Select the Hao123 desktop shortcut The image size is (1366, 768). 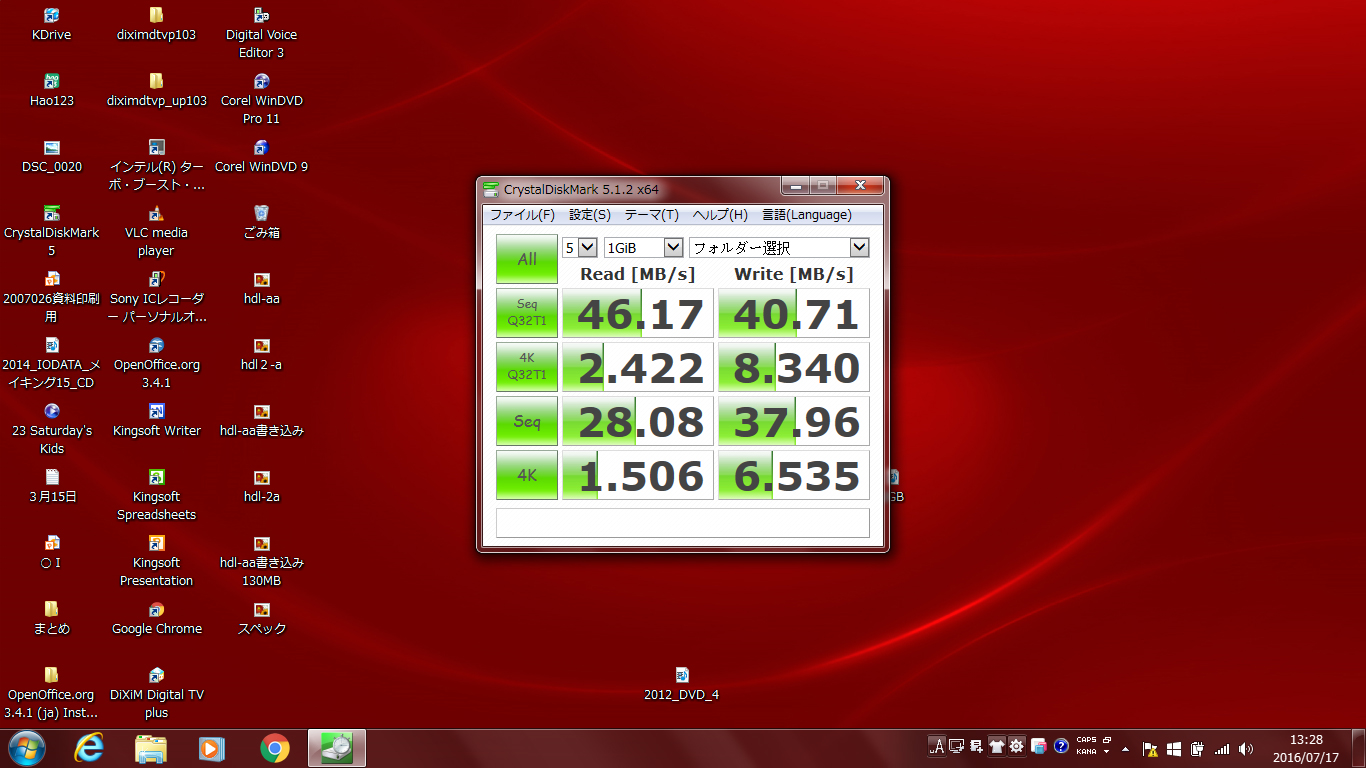click(x=52, y=91)
